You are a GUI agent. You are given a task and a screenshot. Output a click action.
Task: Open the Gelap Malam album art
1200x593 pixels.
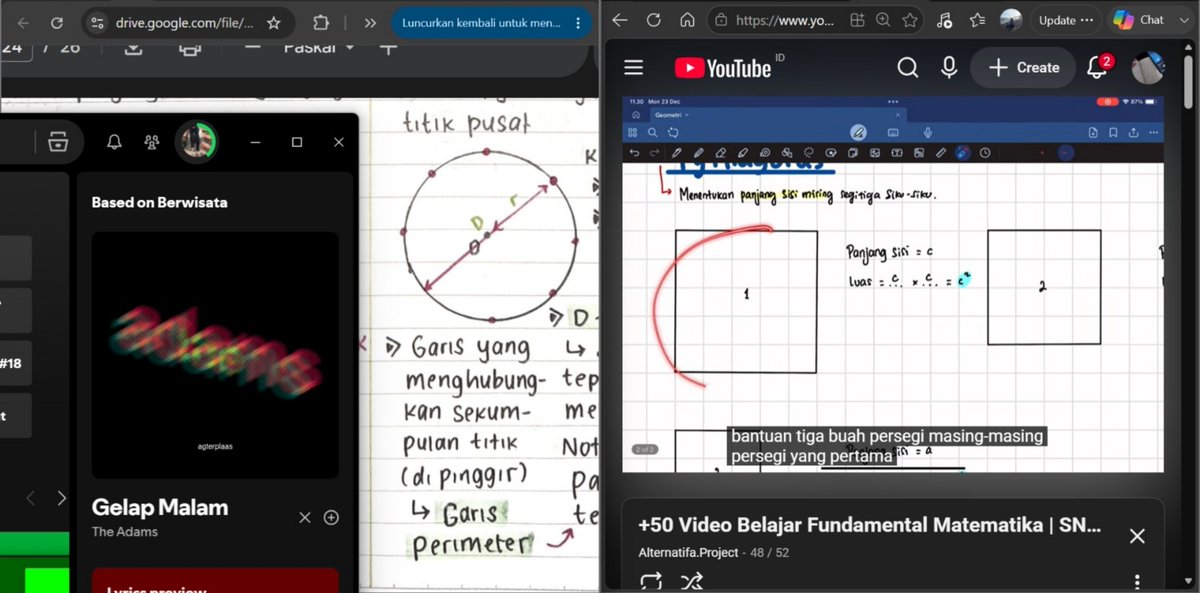click(x=215, y=355)
